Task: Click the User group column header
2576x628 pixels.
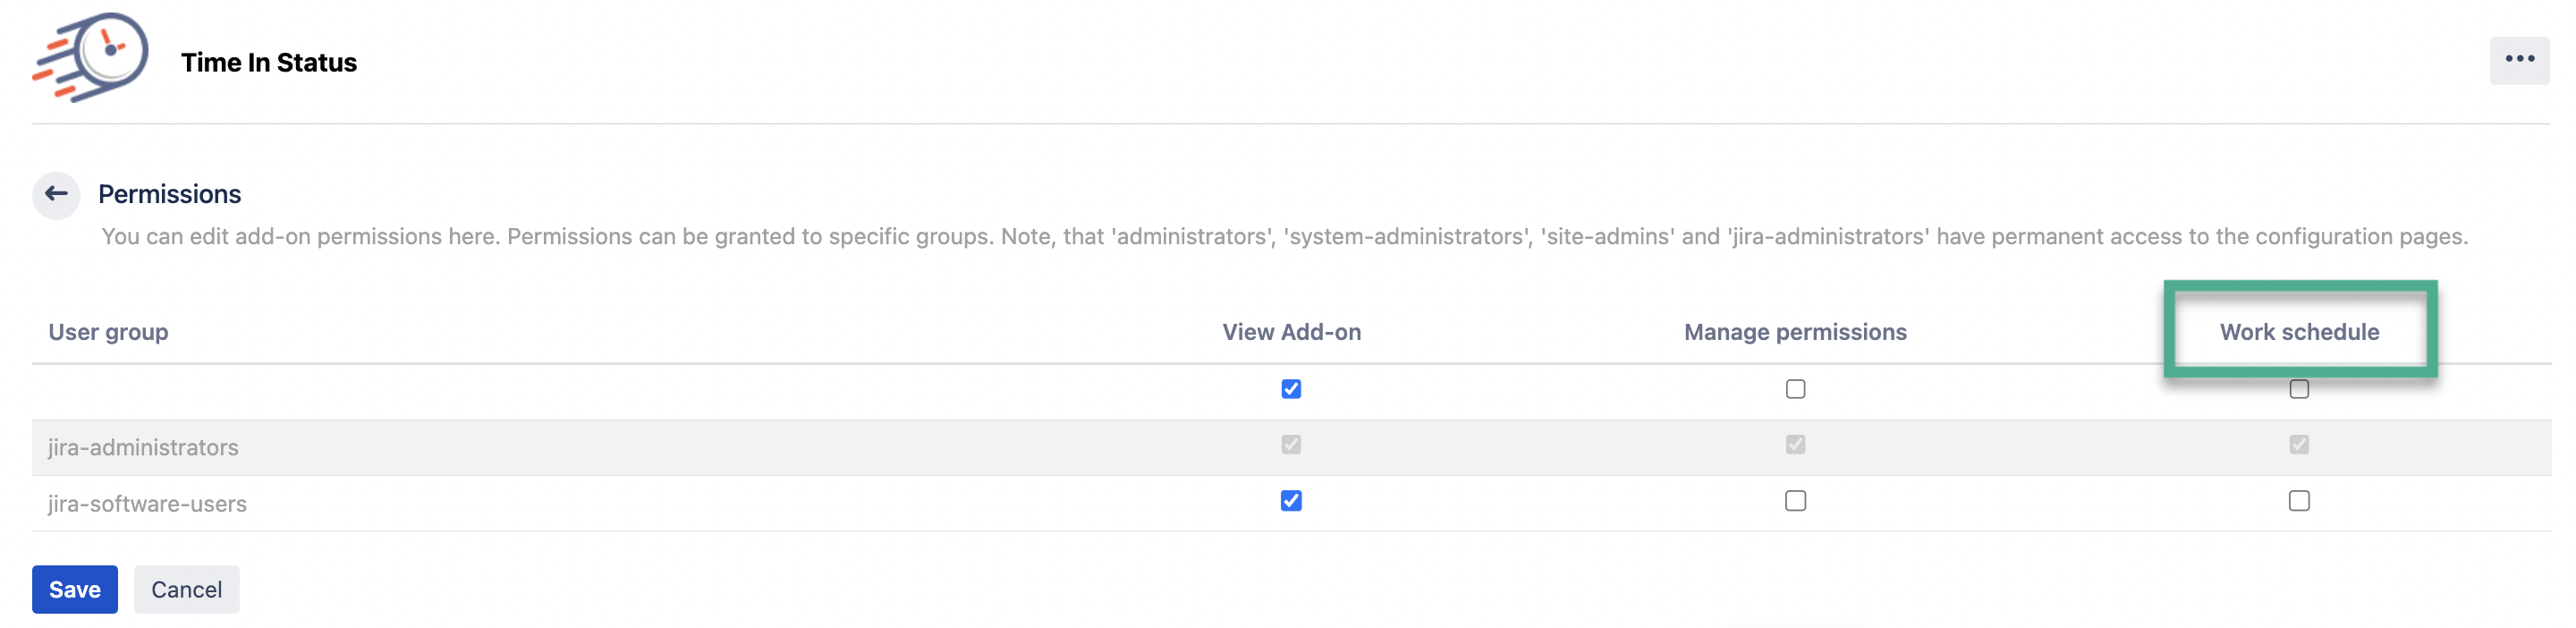Action: [108, 332]
